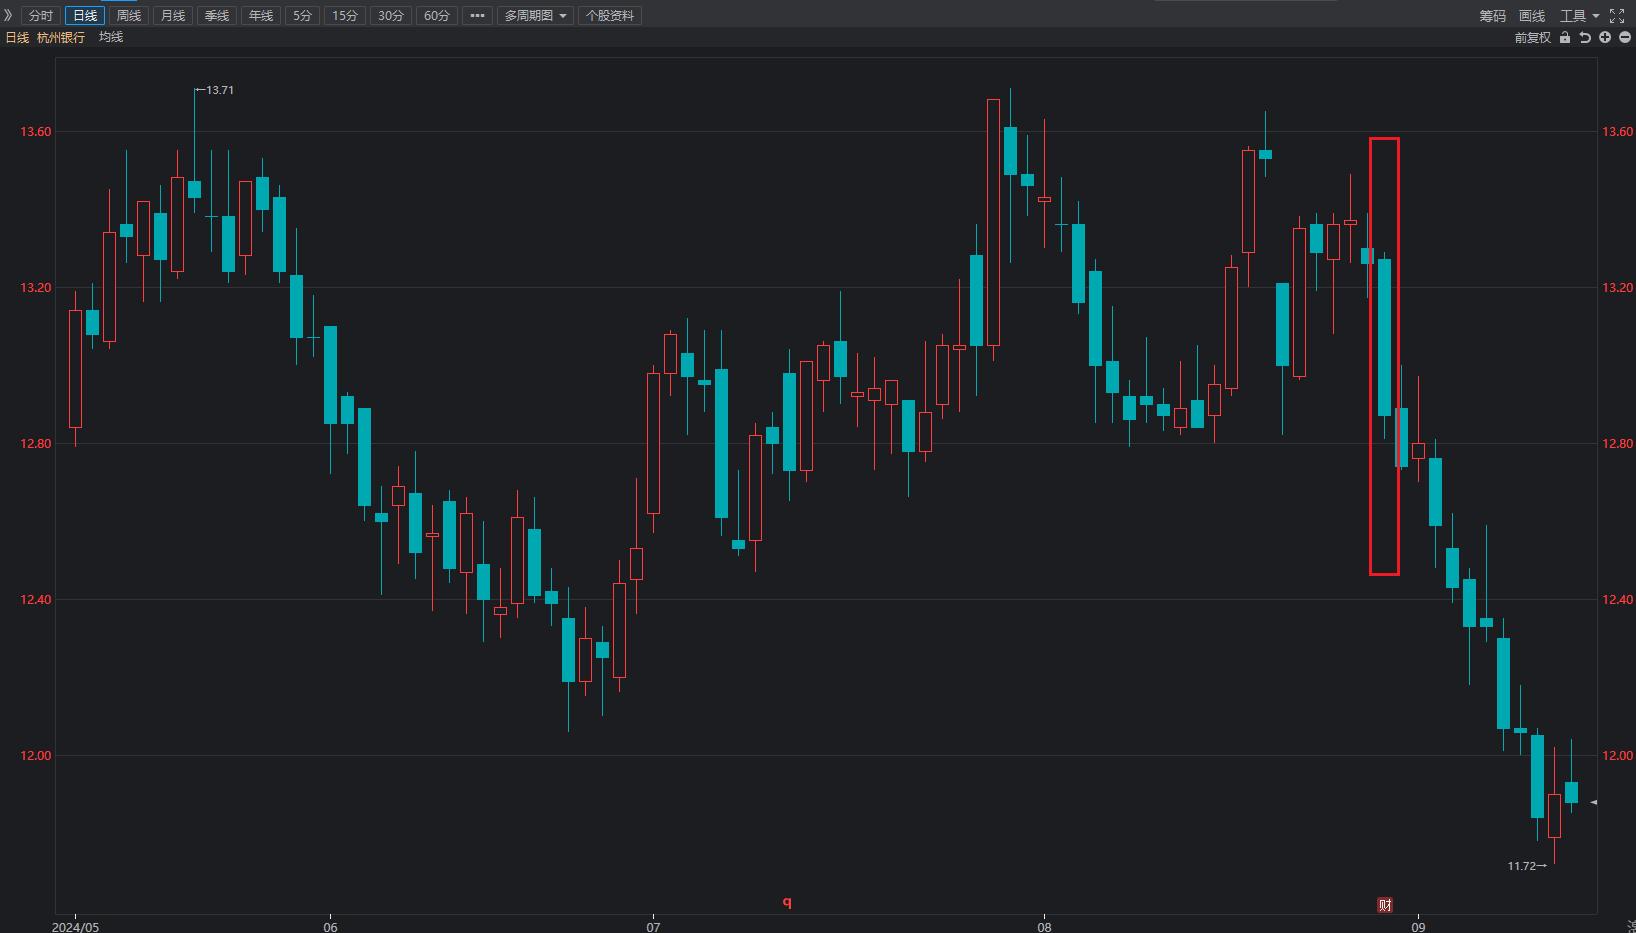Open the 前复权 adjustment selector
1636x933 pixels.
pyautogui.click(x=1532, y=38)
